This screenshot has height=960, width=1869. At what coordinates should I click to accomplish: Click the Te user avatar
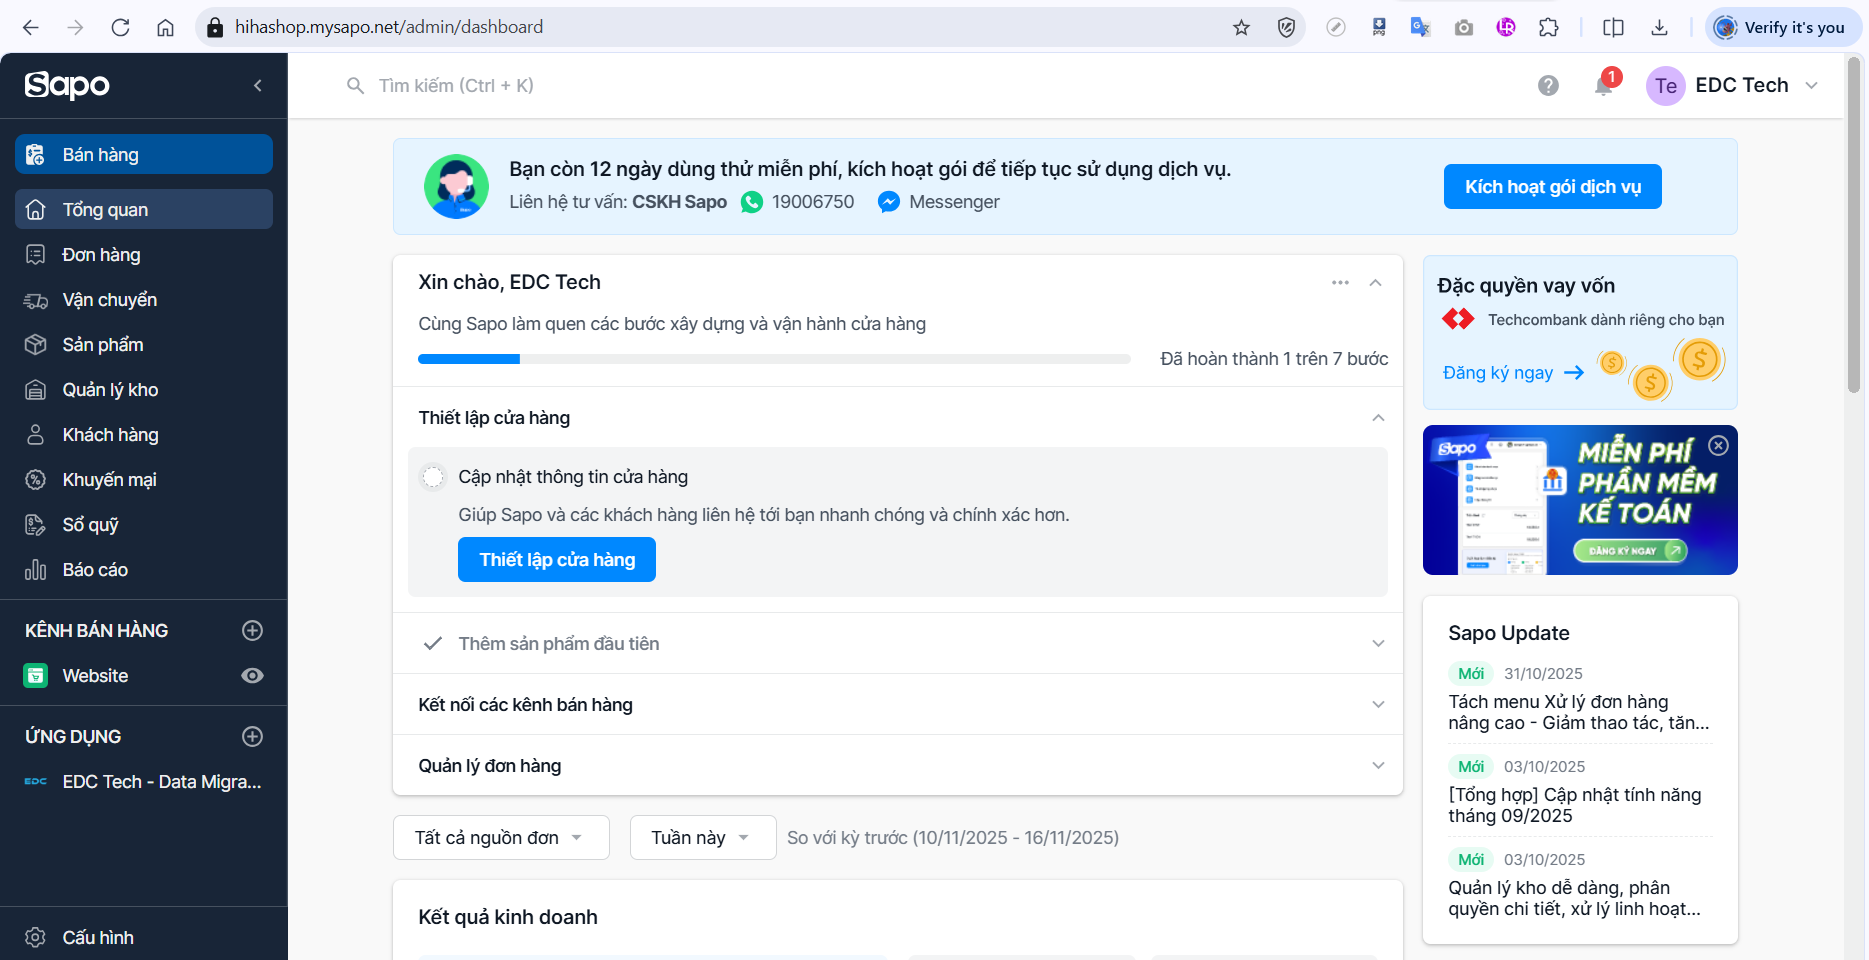click(x=1665, y=86)
